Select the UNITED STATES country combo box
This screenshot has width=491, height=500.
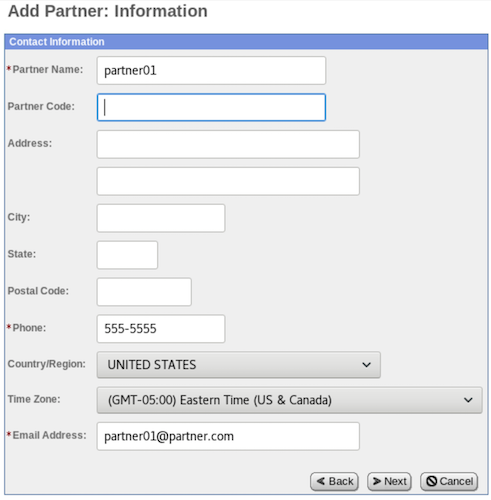coord(239,365)
